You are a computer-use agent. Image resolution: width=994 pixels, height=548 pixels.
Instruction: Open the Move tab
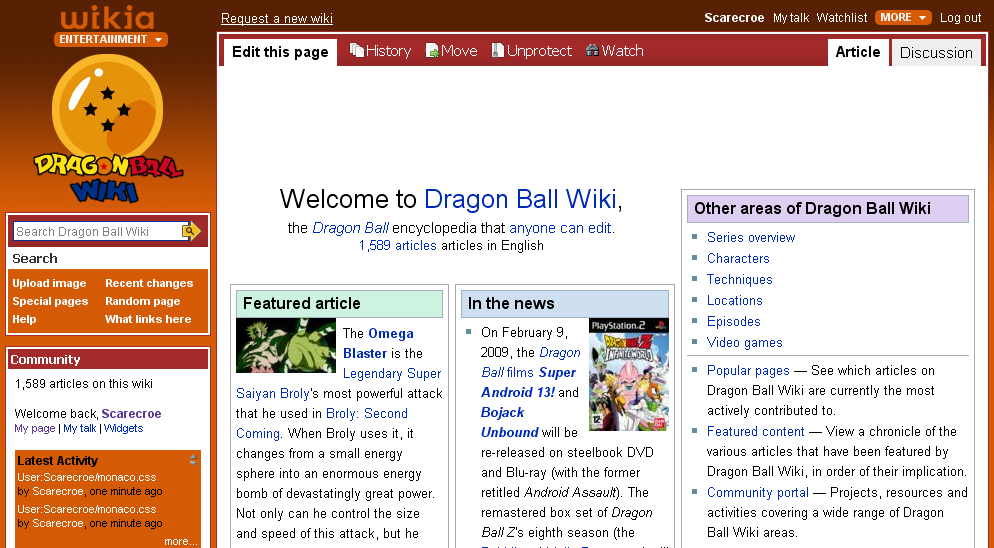pyautogui.click(x=452, y=51)
